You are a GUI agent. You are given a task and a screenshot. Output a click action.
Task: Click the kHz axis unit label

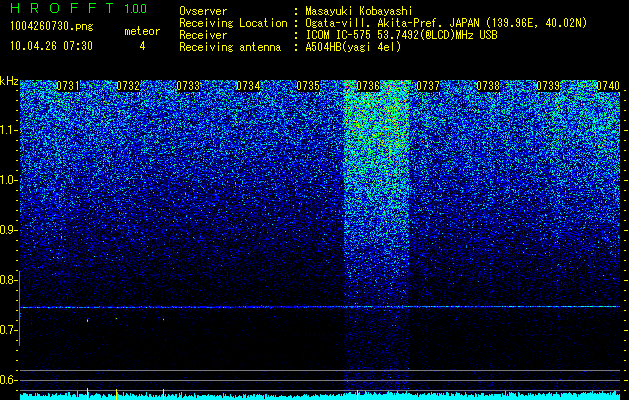point(9,81)
